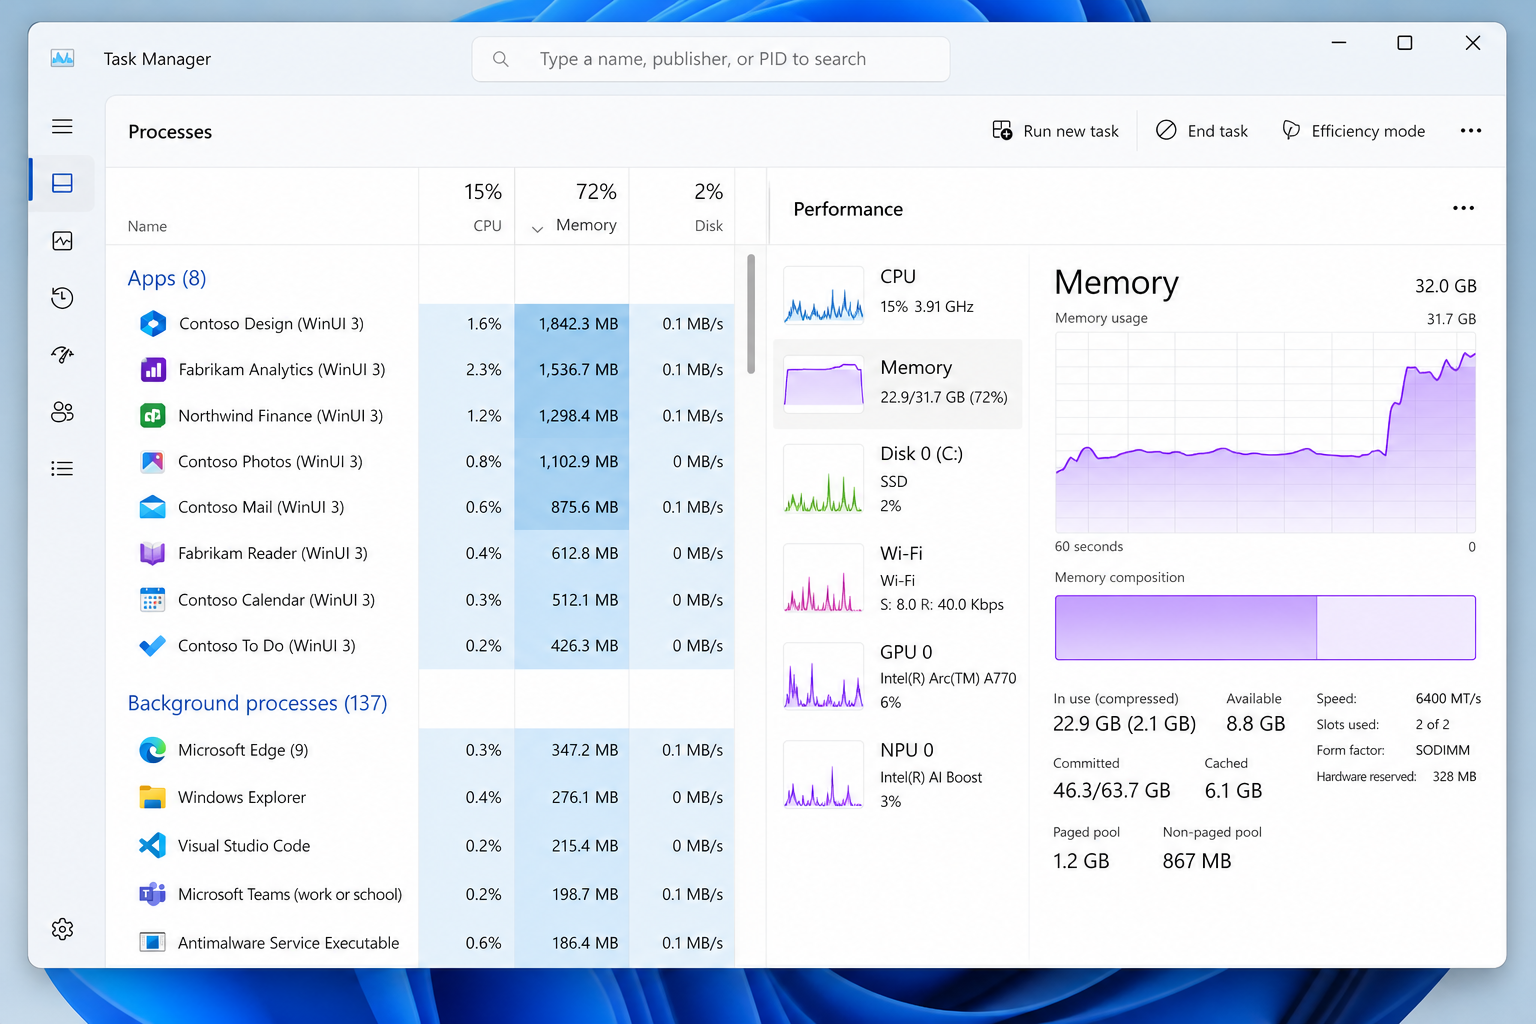Click the End task button
This screenshot has height=1024, width=1536.
pos(1202,131)
